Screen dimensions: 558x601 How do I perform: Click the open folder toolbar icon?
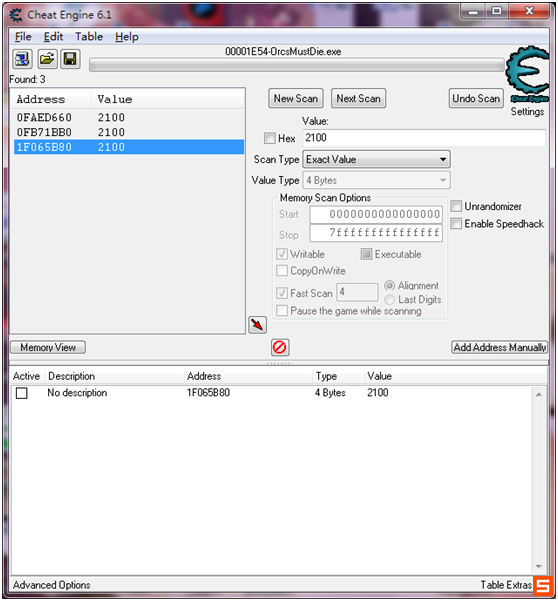point(47,59)
